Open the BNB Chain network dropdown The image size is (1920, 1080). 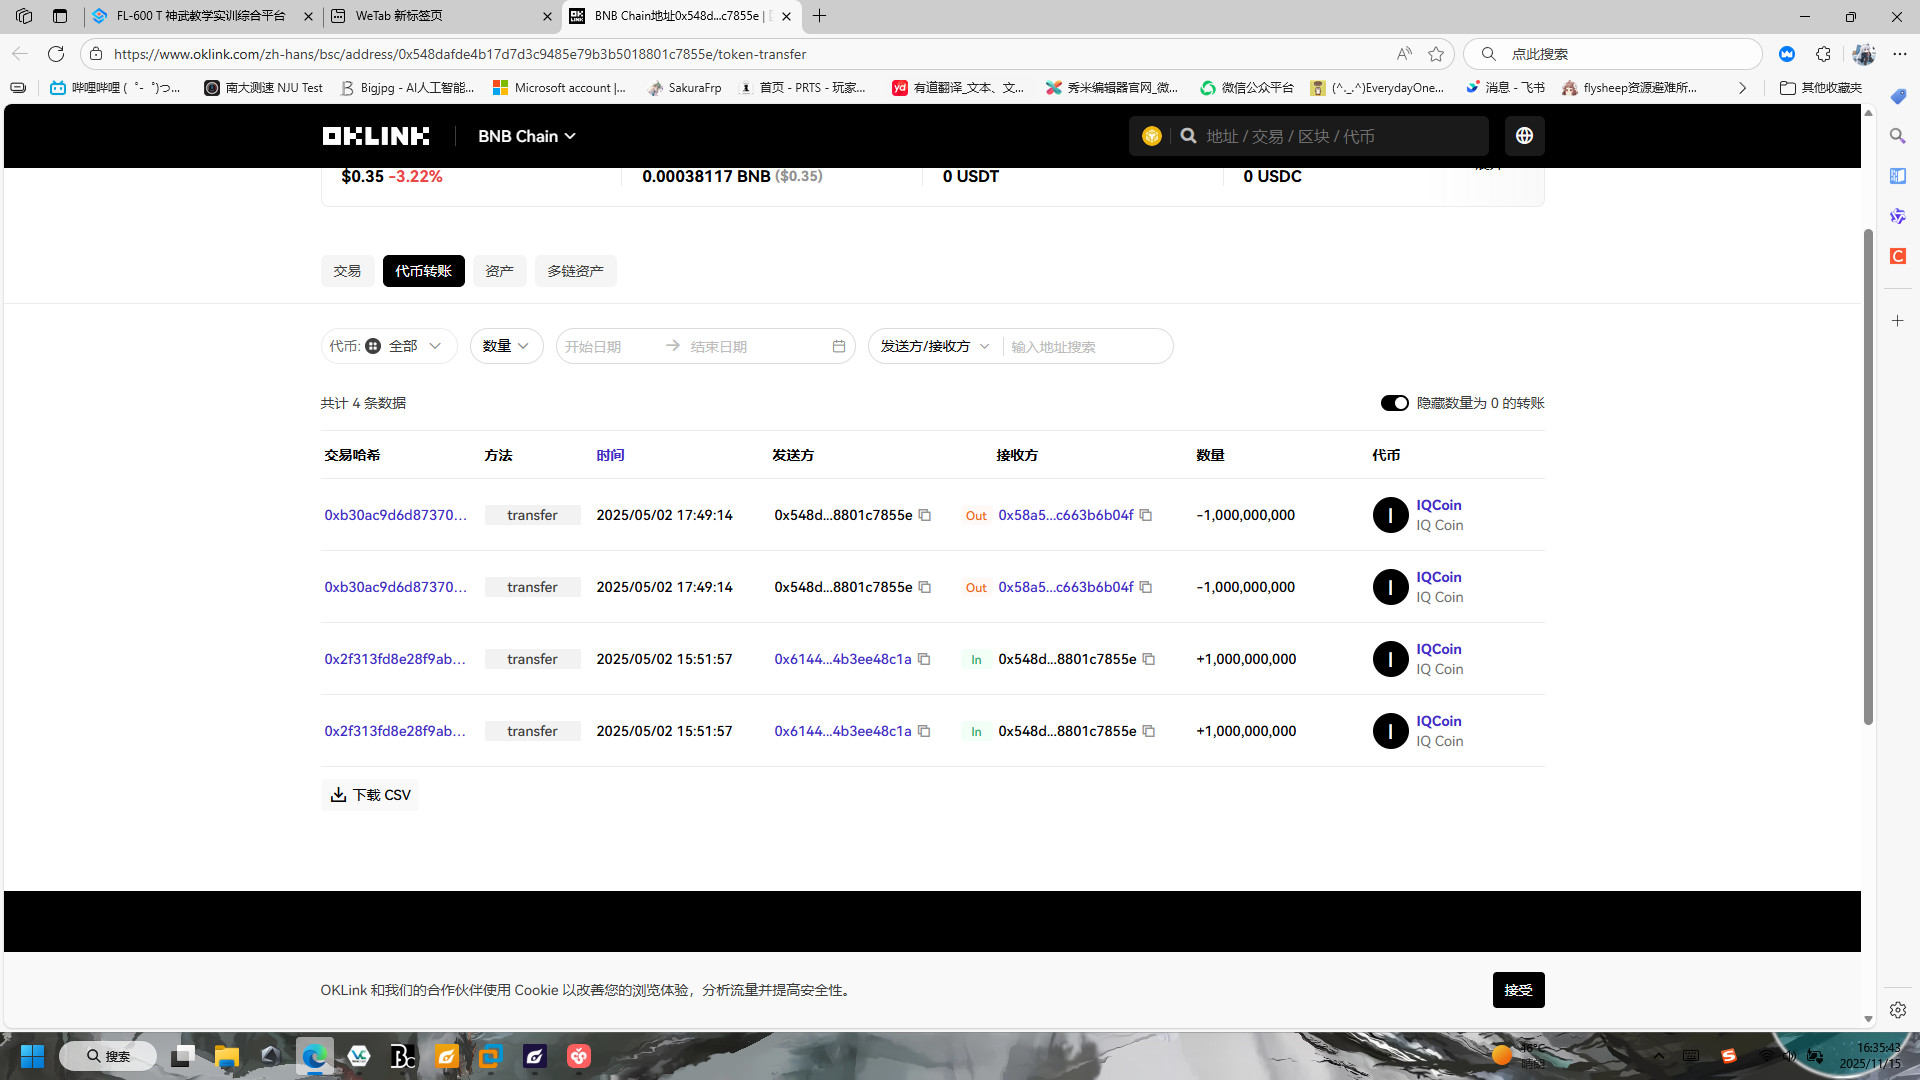tap(527, 136)
